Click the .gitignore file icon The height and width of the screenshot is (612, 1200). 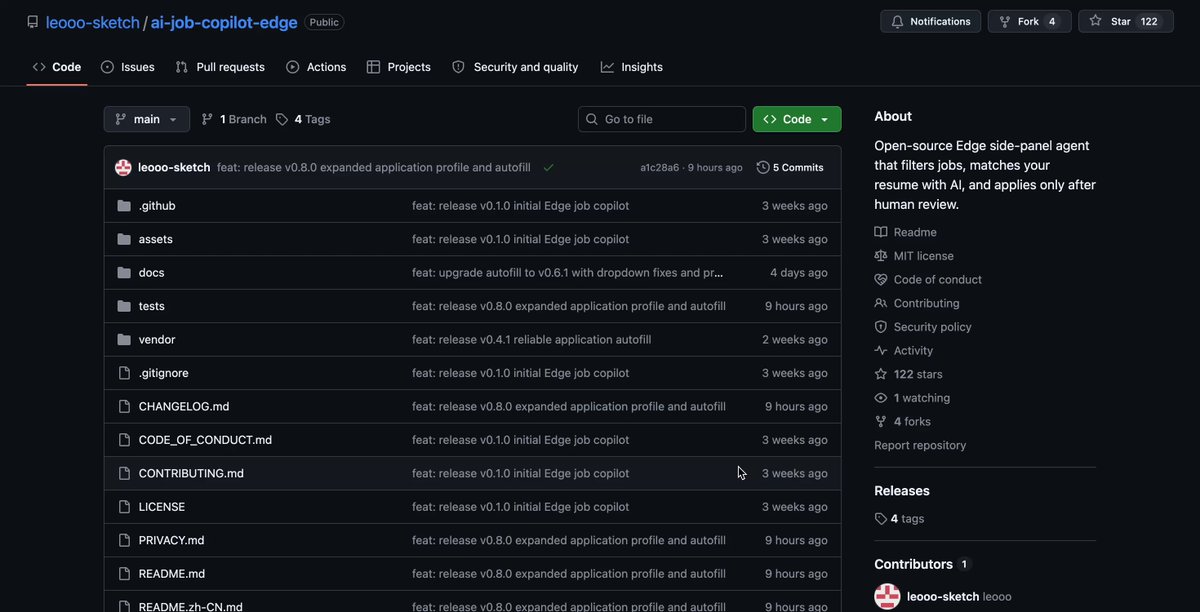pyautogui.click(x=124, y=373)
